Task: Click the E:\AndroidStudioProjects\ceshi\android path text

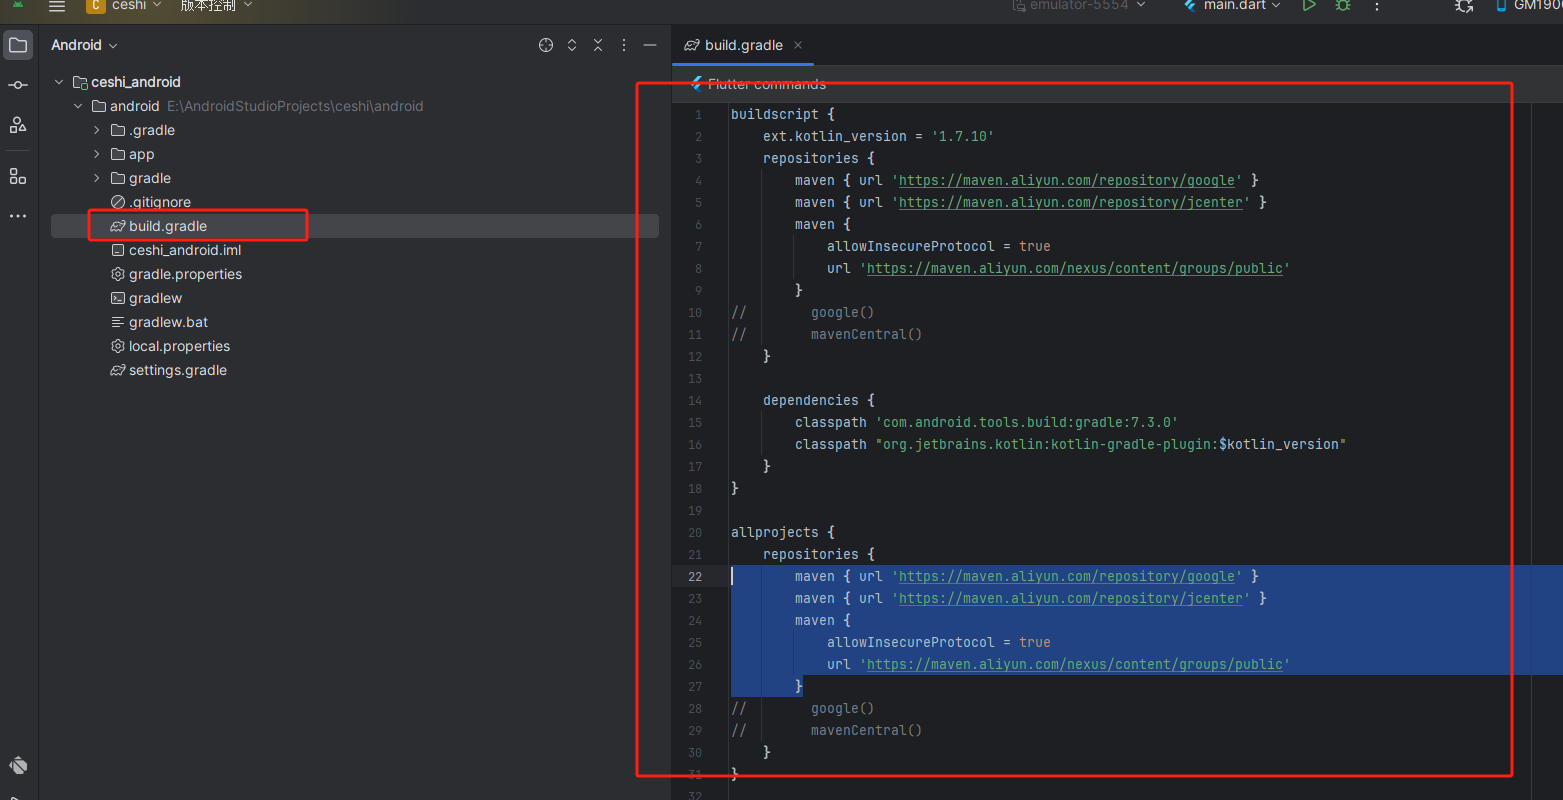Action: [295, 106]
